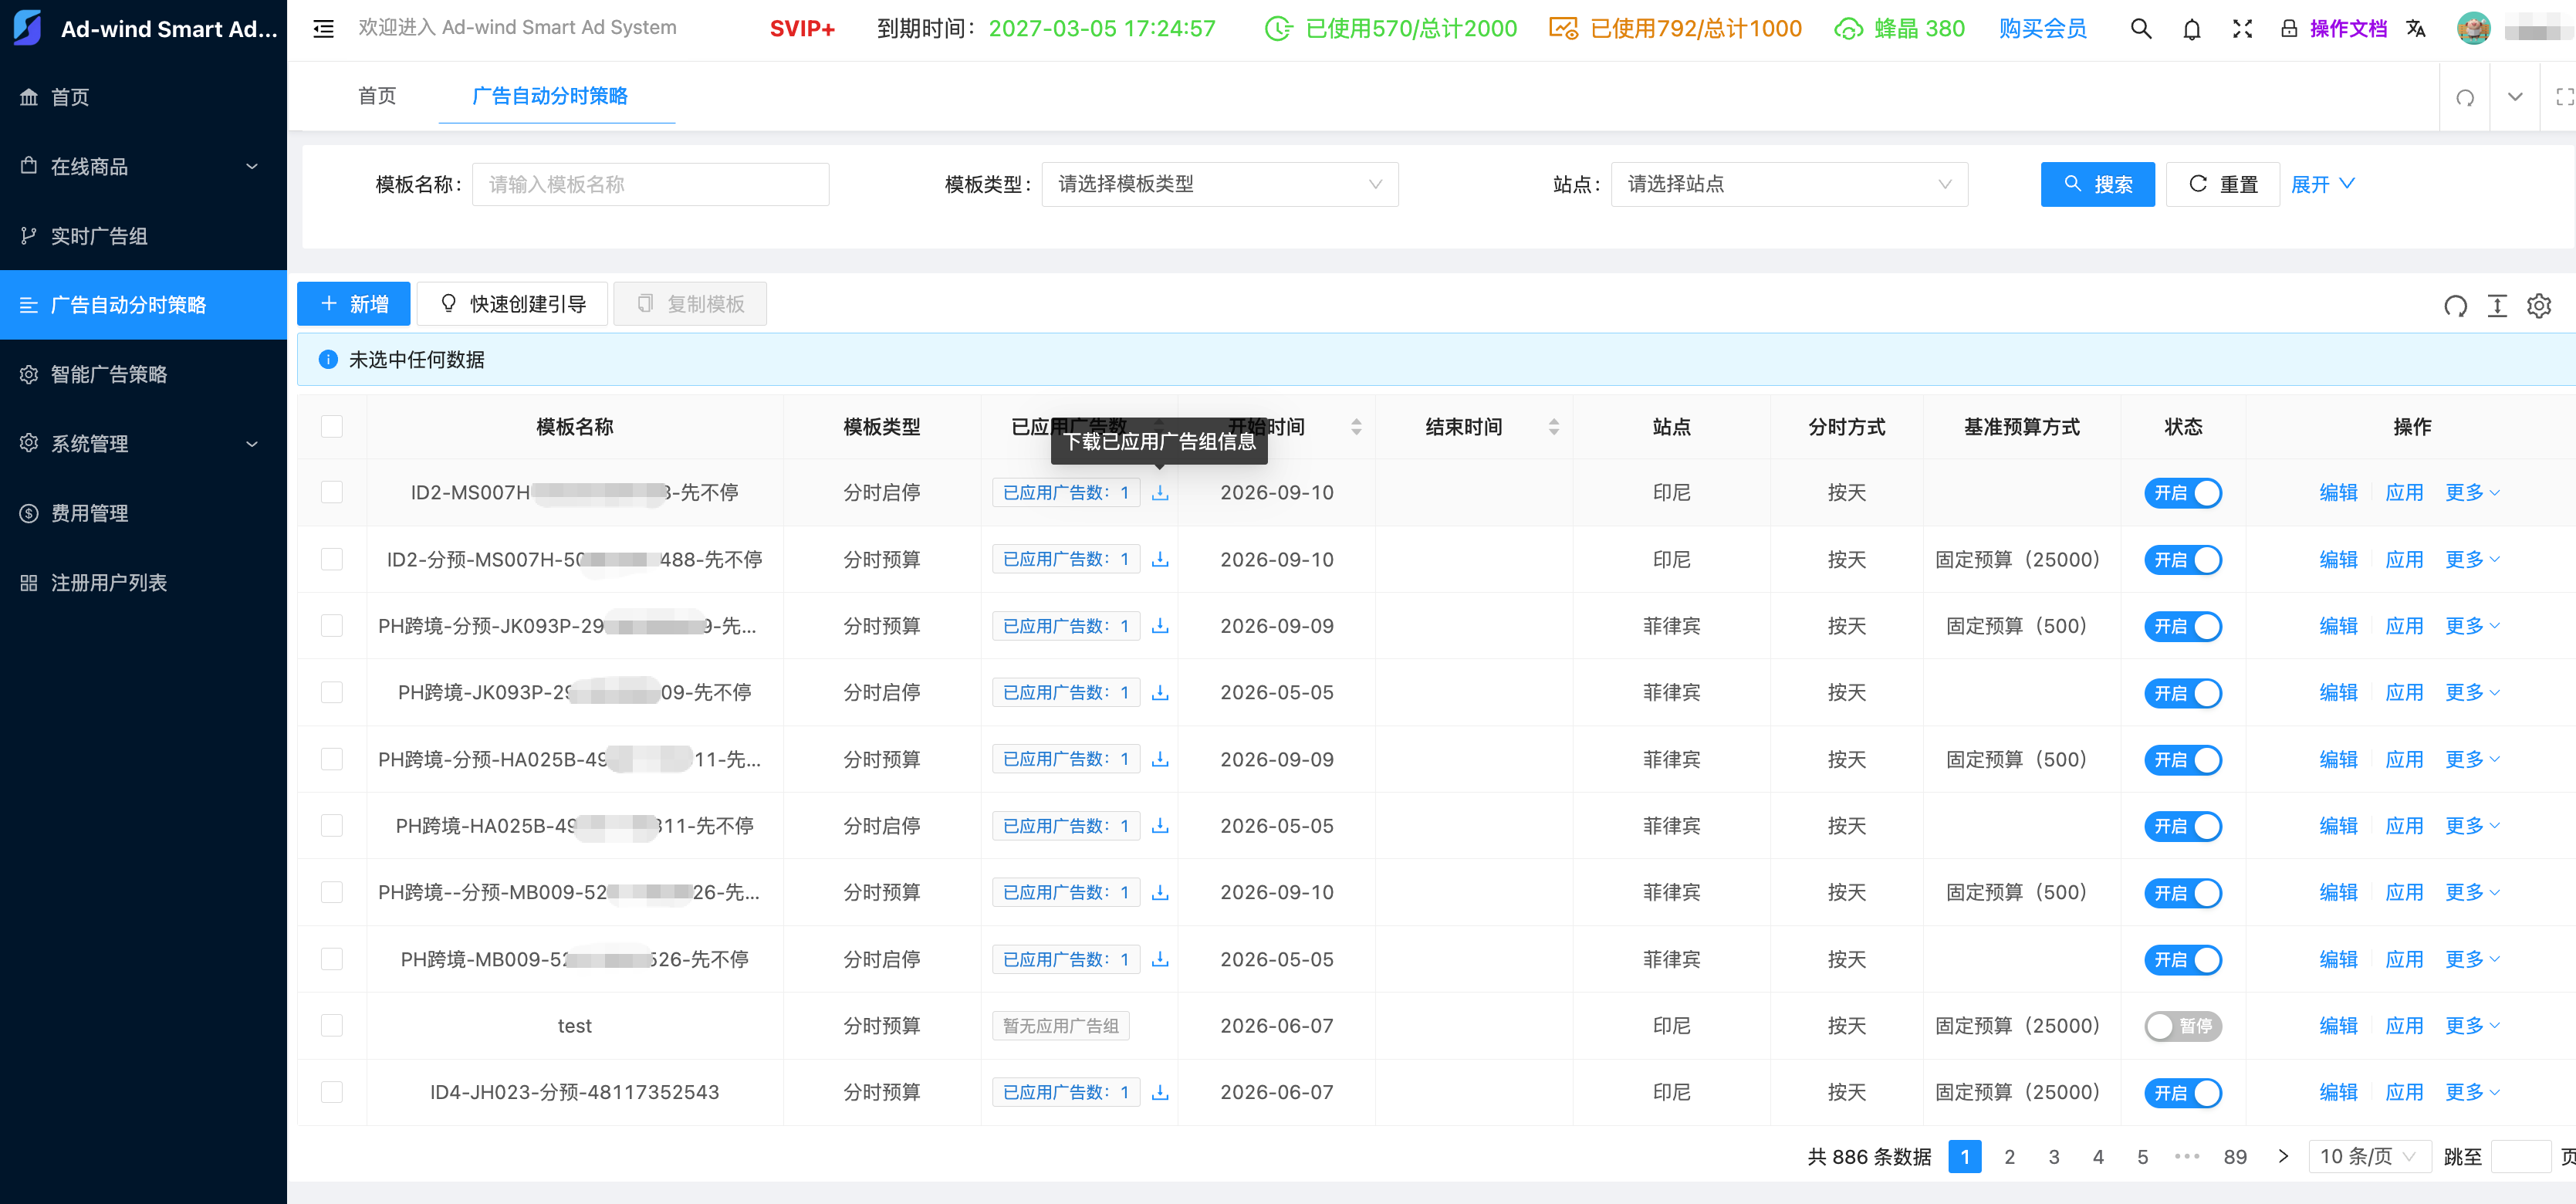
Task: Download ad group info for PH跨境-分预-HA025B row
Action: point(1160,760)
